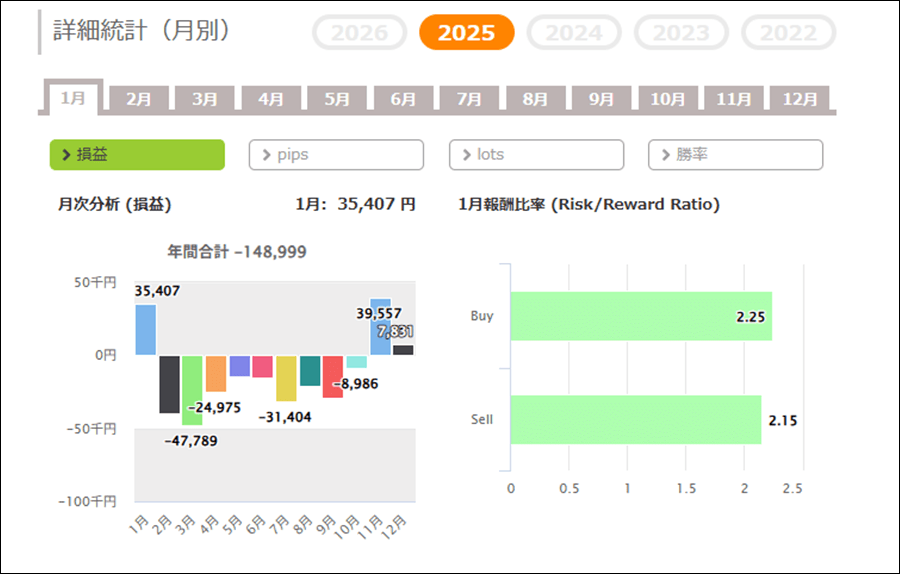Open the 6月 month tab

pos(403,99)
